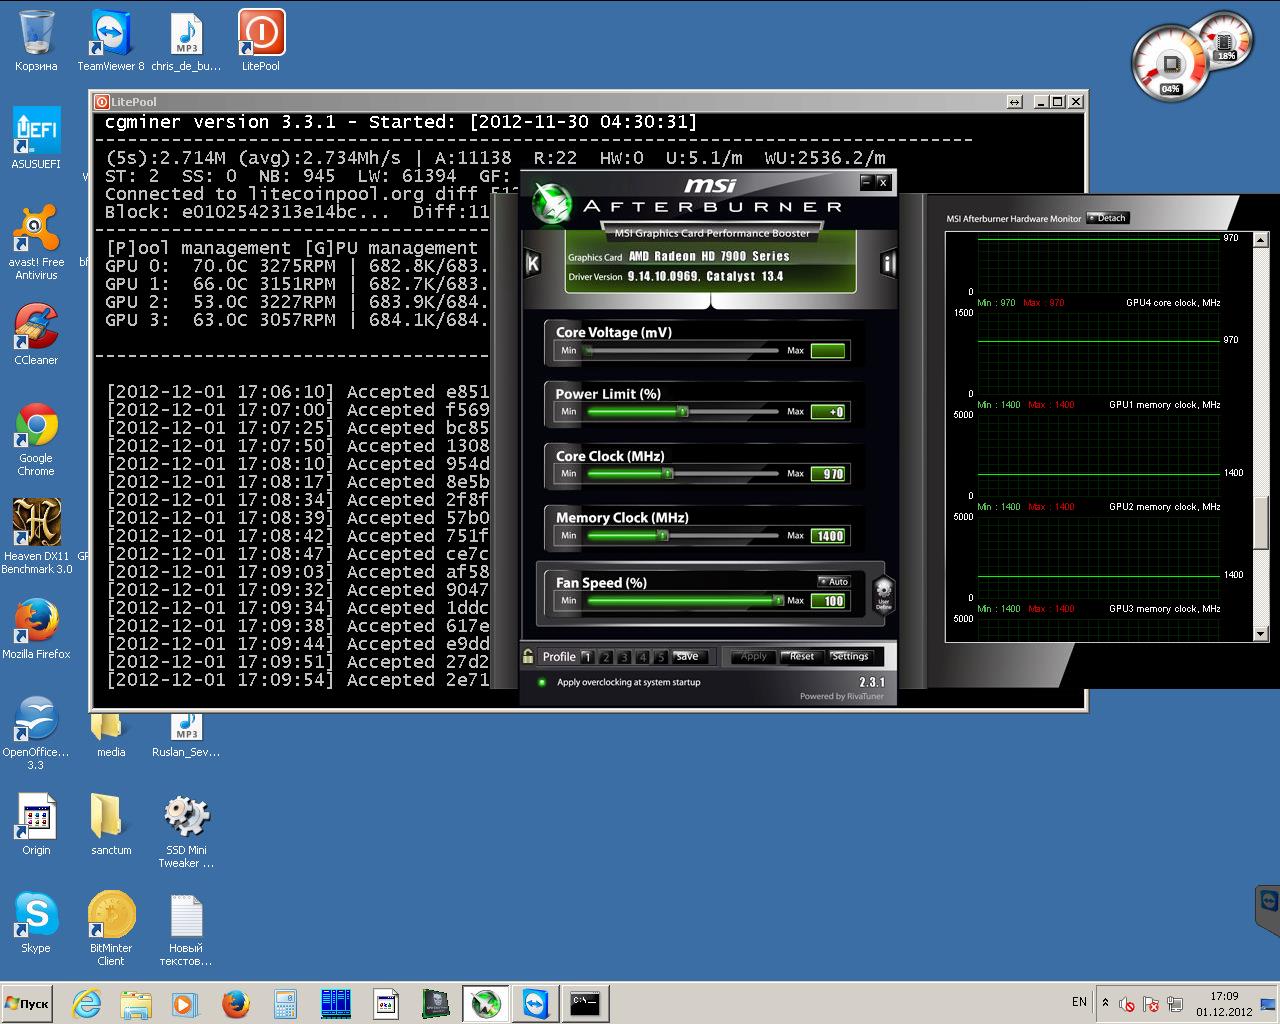Launch Internet Explorer from taskbar
Viewport: 1280px width, 1024px height.
(86, 1004)
